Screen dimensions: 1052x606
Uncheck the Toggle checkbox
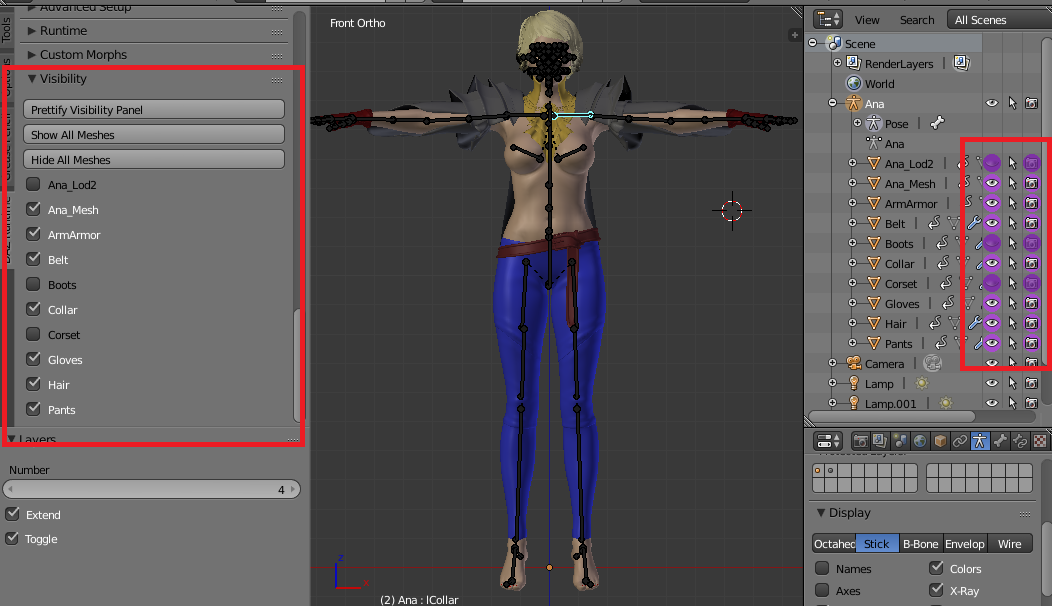(12, 538)
